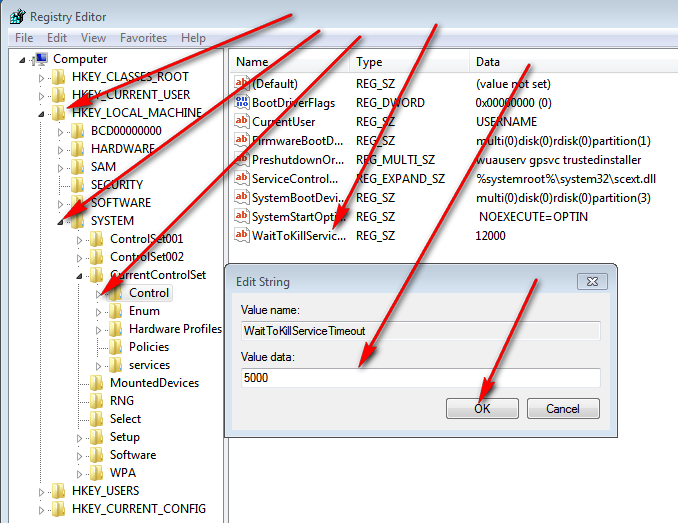Expand the Enum node

pyautogui.click(x=98, y=313)
